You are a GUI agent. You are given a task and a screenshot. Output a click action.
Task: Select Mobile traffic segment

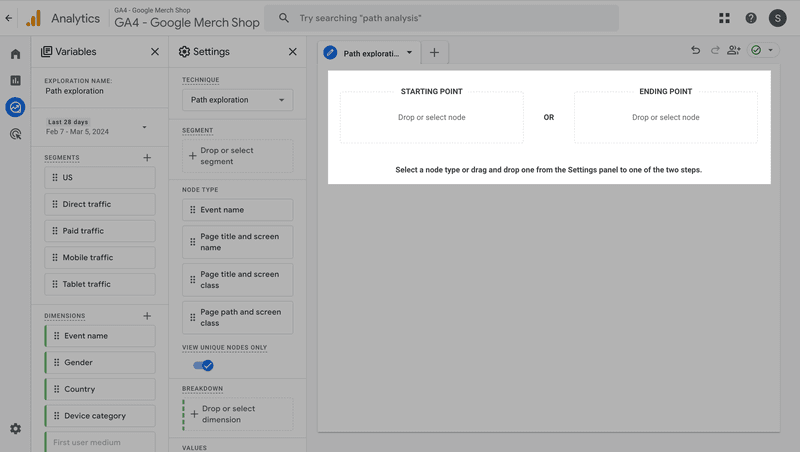(x=100, y=258)
